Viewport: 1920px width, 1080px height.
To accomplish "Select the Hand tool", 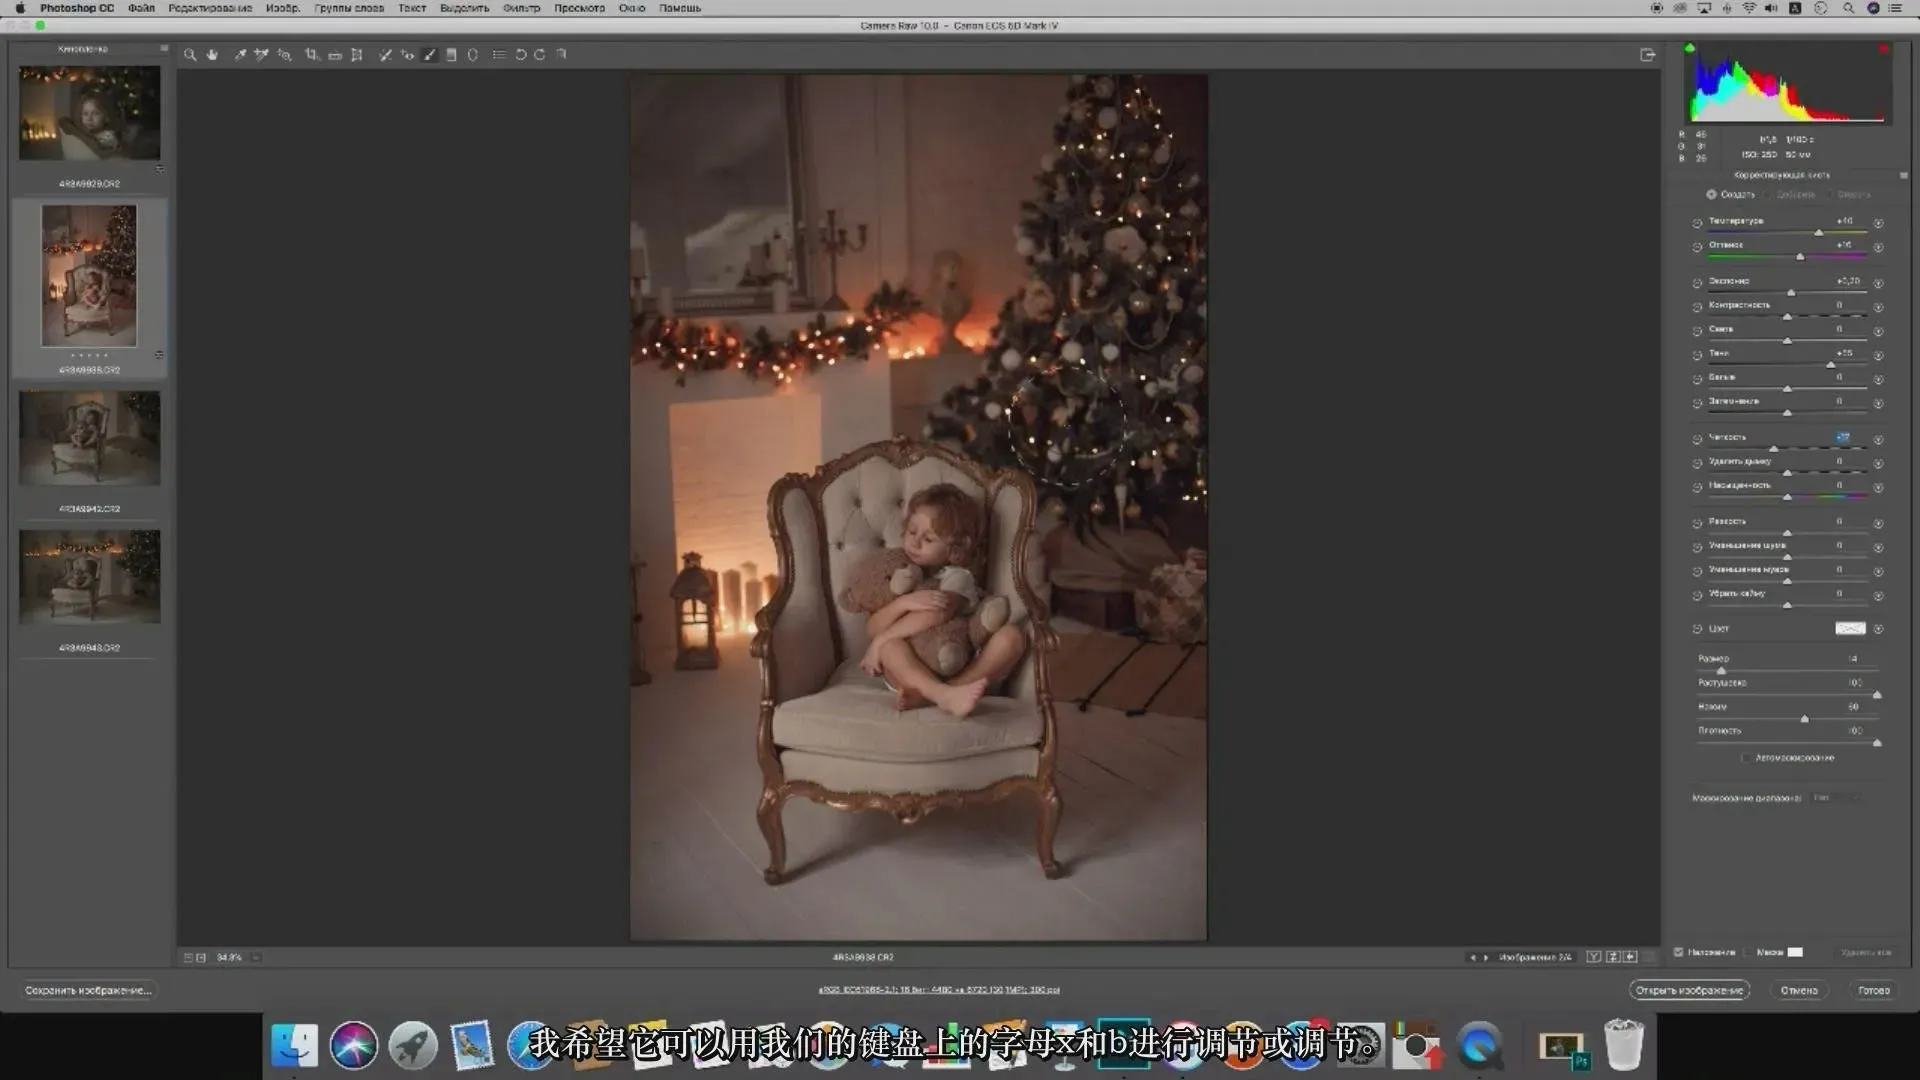I will point(212,55).
